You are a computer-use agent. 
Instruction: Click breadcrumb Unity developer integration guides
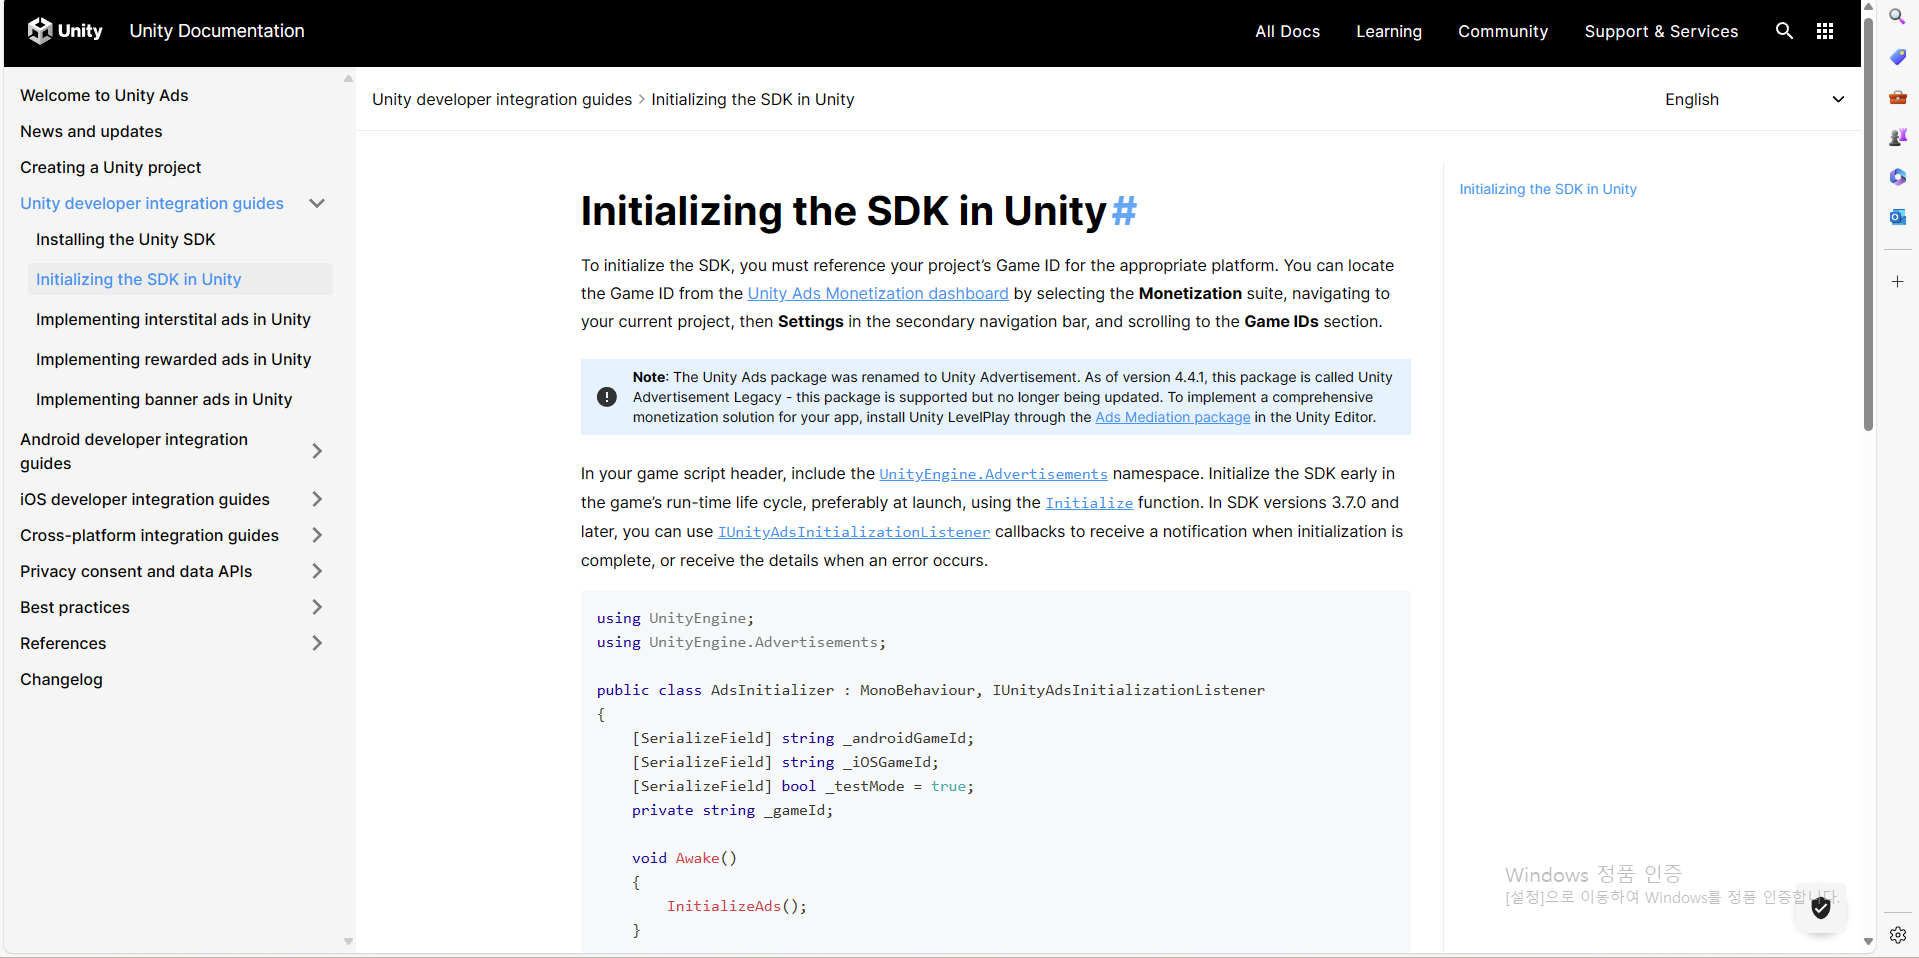[502, 99]
